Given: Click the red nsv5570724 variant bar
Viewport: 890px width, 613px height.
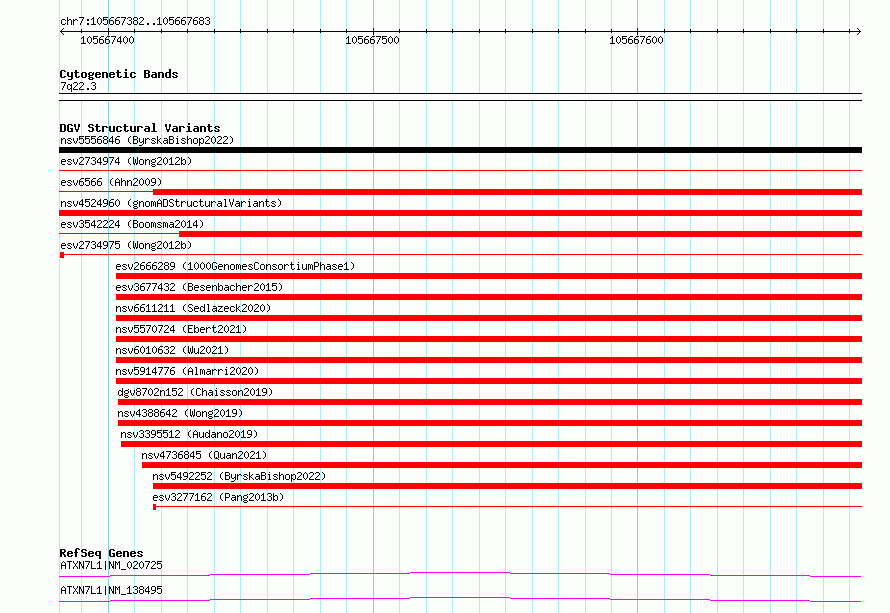Looking at the screenshot, I should [489, 339].
